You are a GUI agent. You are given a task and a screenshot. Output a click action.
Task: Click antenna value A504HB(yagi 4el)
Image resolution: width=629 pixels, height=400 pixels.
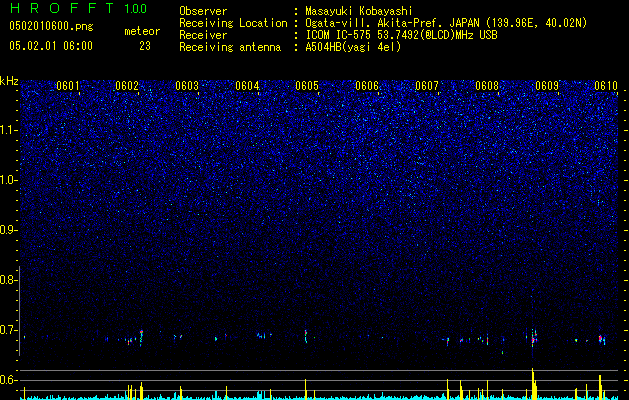coord(353,47)
